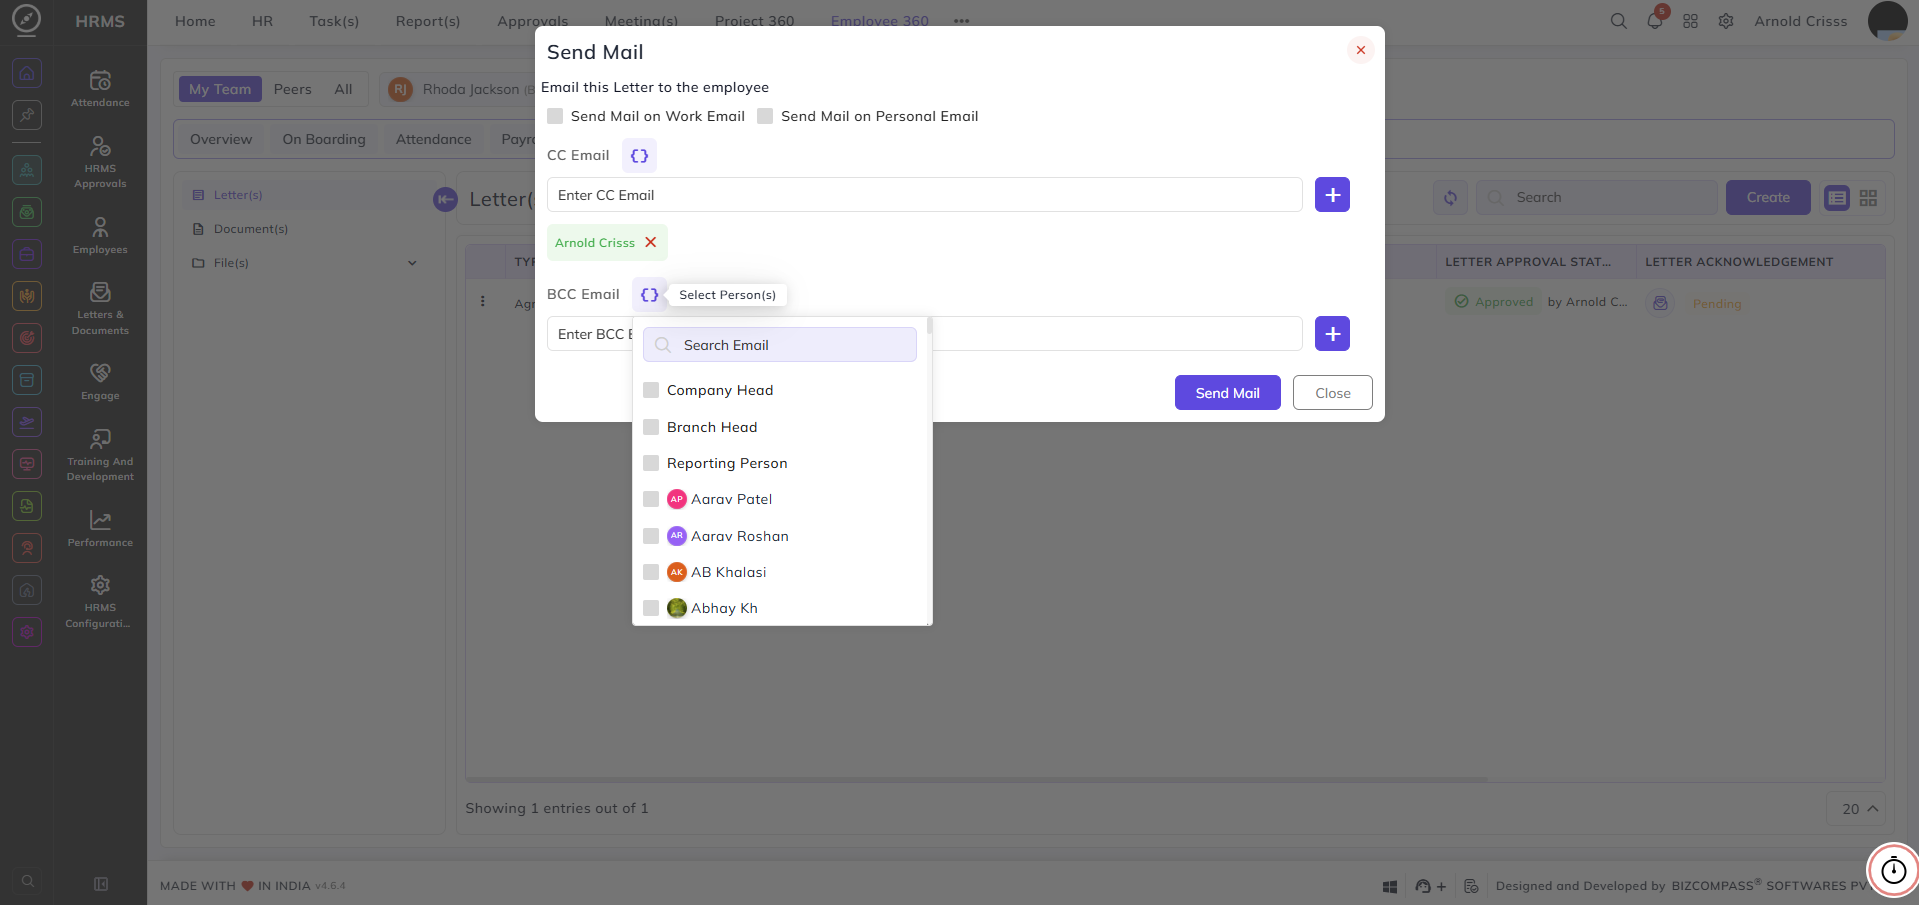The height and width of the screenshot is (905, 1919).
Task: Check Send Mail on Work Email
Action: (x=555, y=116)
